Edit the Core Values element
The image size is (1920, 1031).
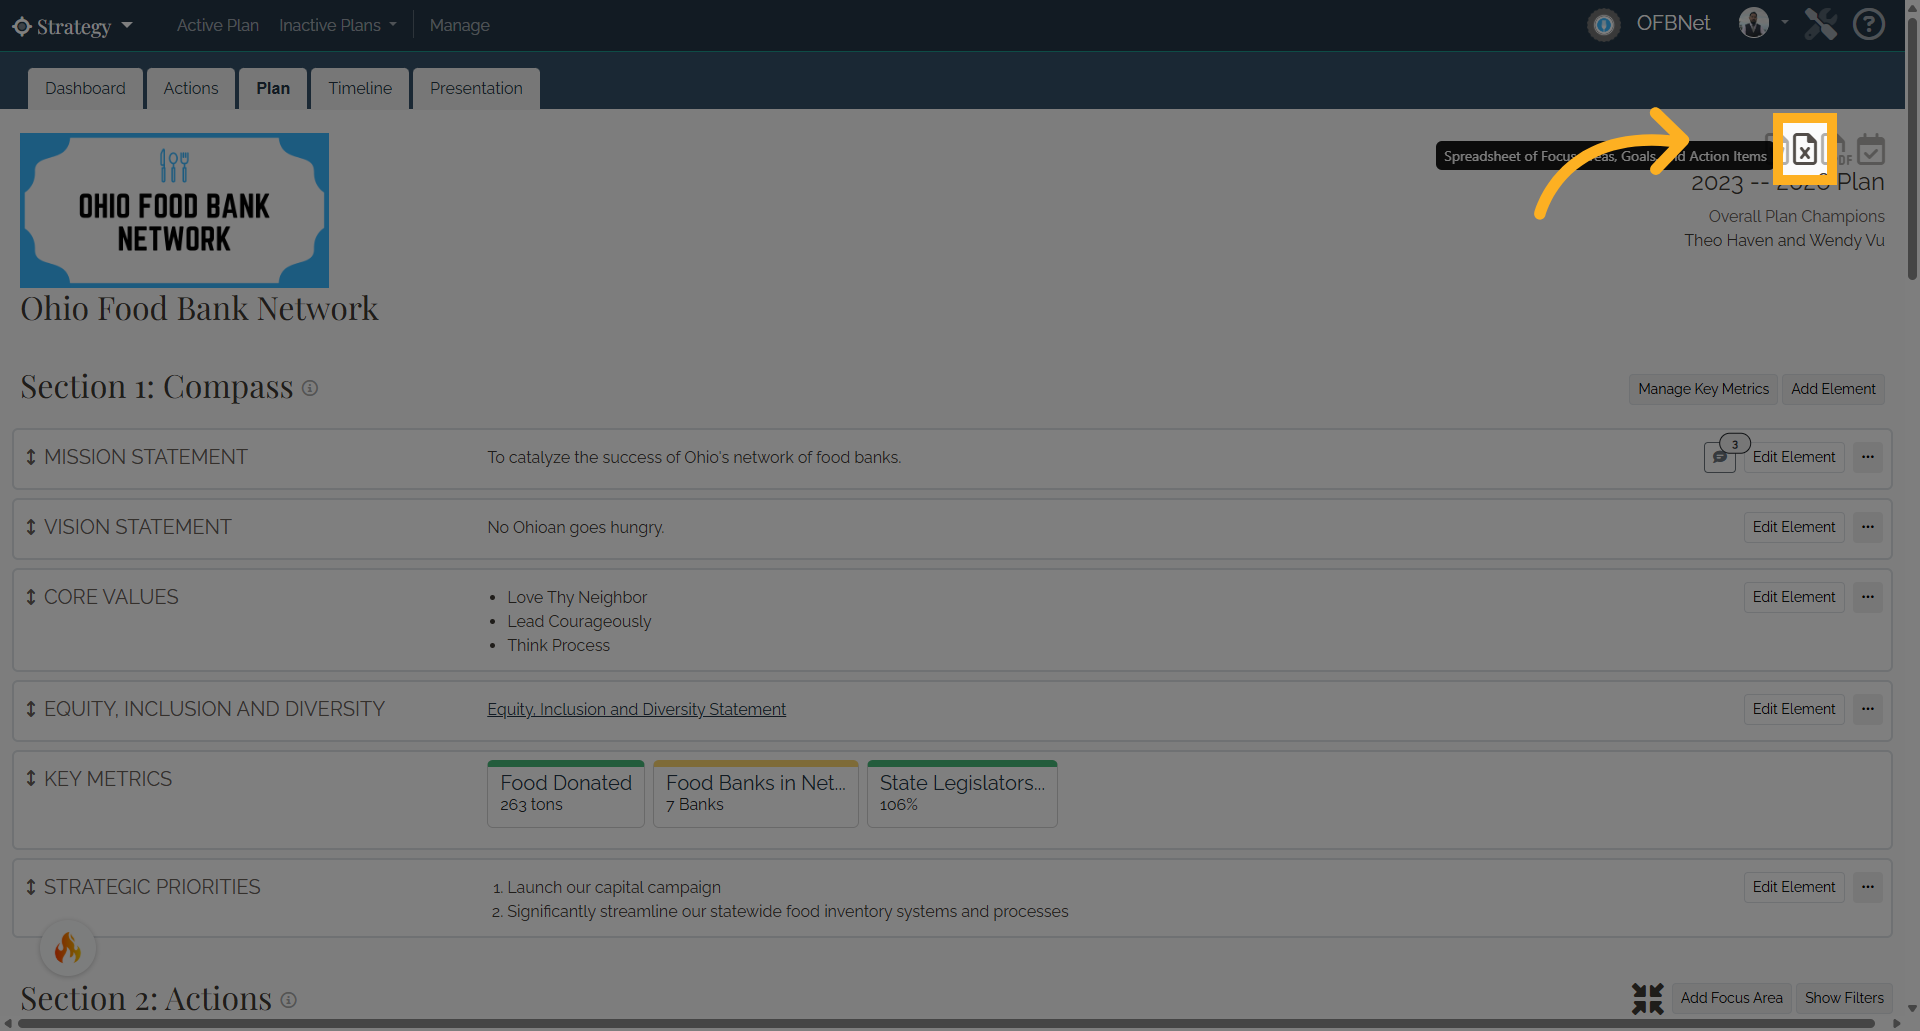pyautogui.click(x=1794, y=597)
